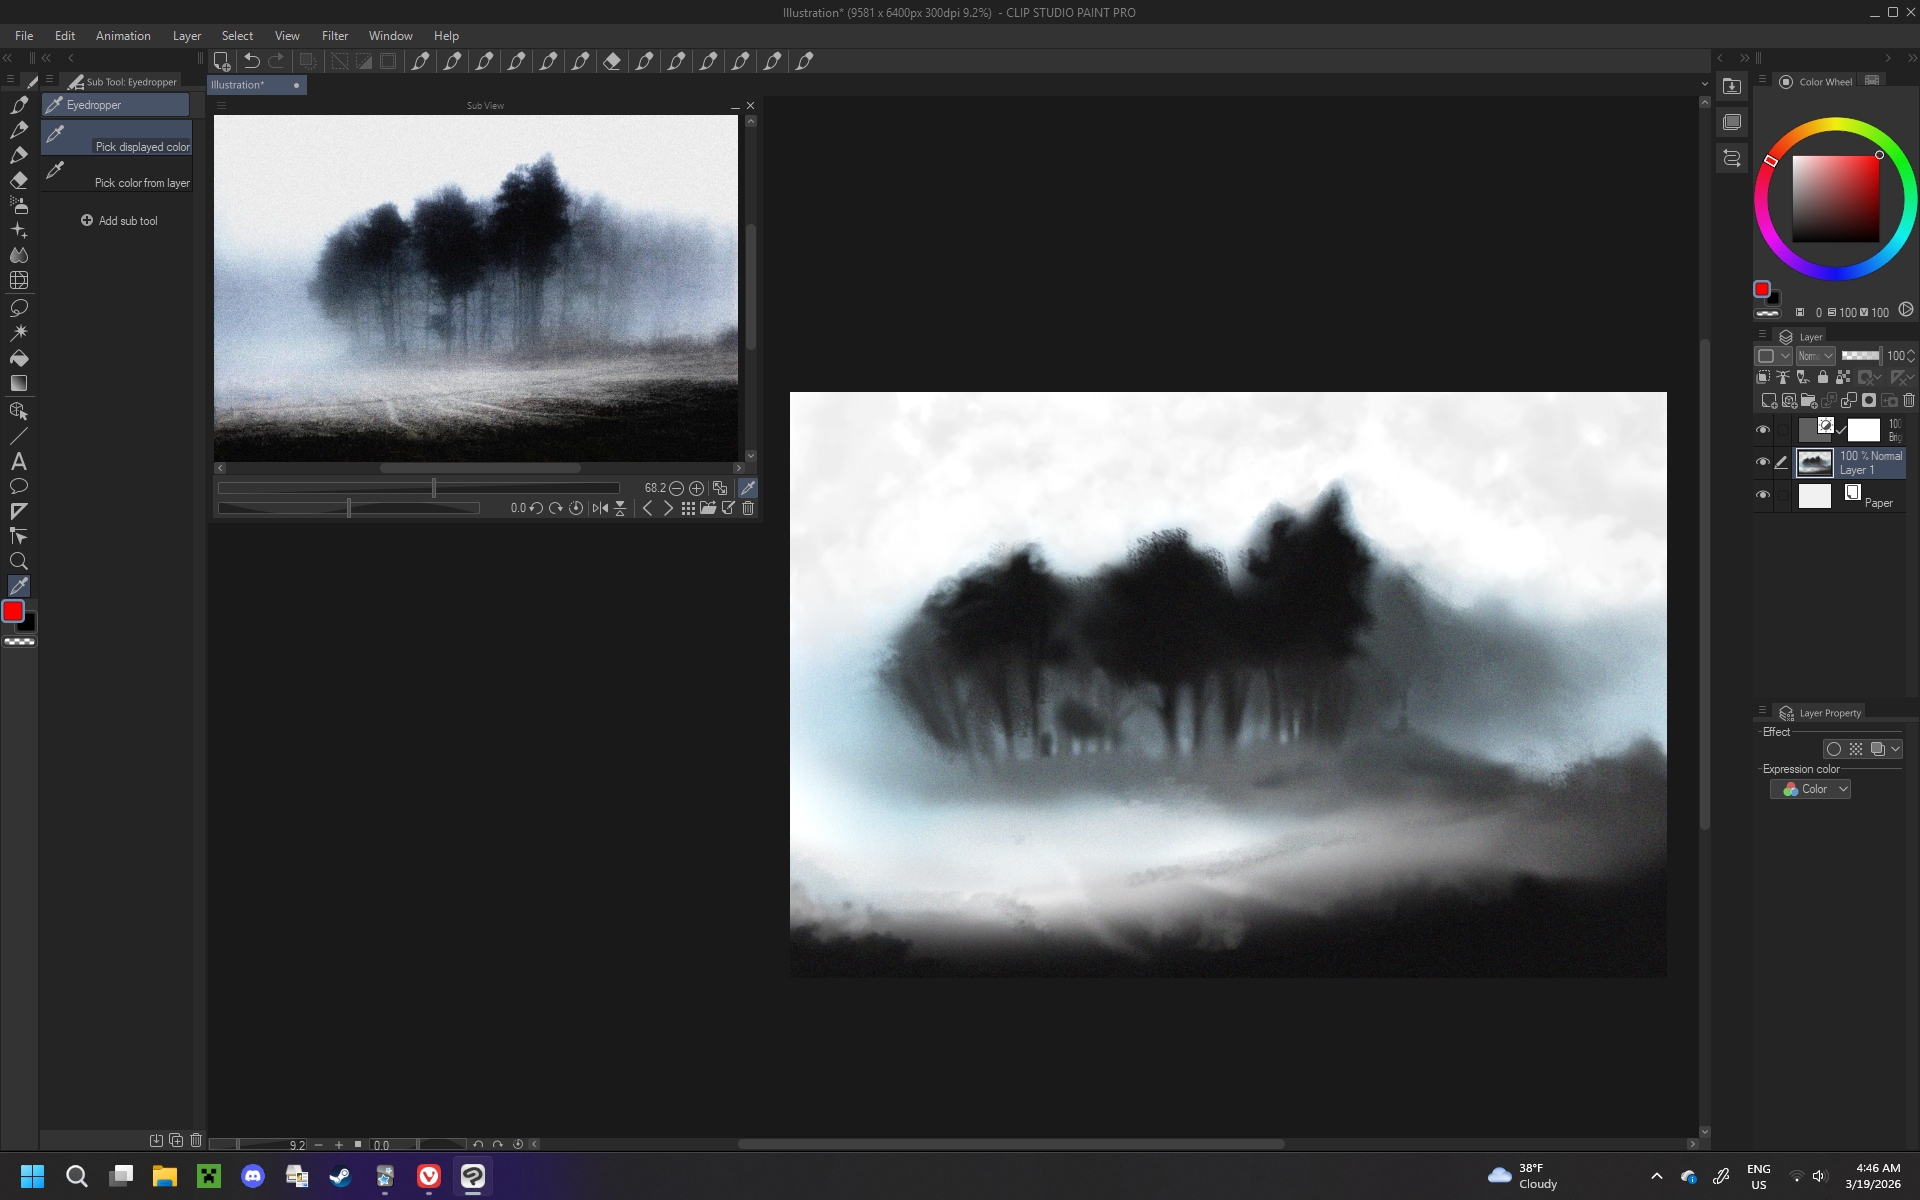Click the delete layer trash icon
Image resolution: width=1920 pixels, height=1200 pixels.
point(1908,400)
